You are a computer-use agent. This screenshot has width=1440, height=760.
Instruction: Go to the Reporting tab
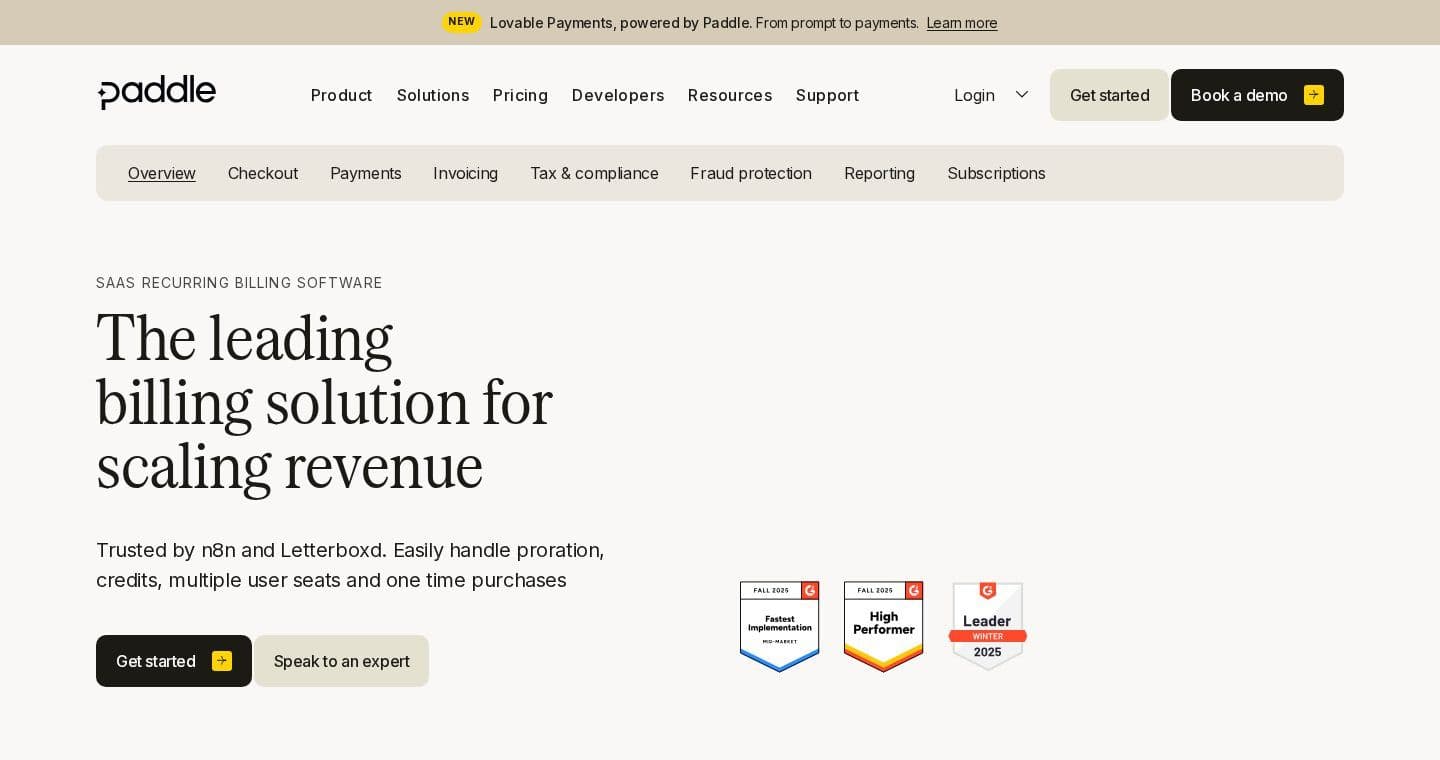[x=879, y=173]
